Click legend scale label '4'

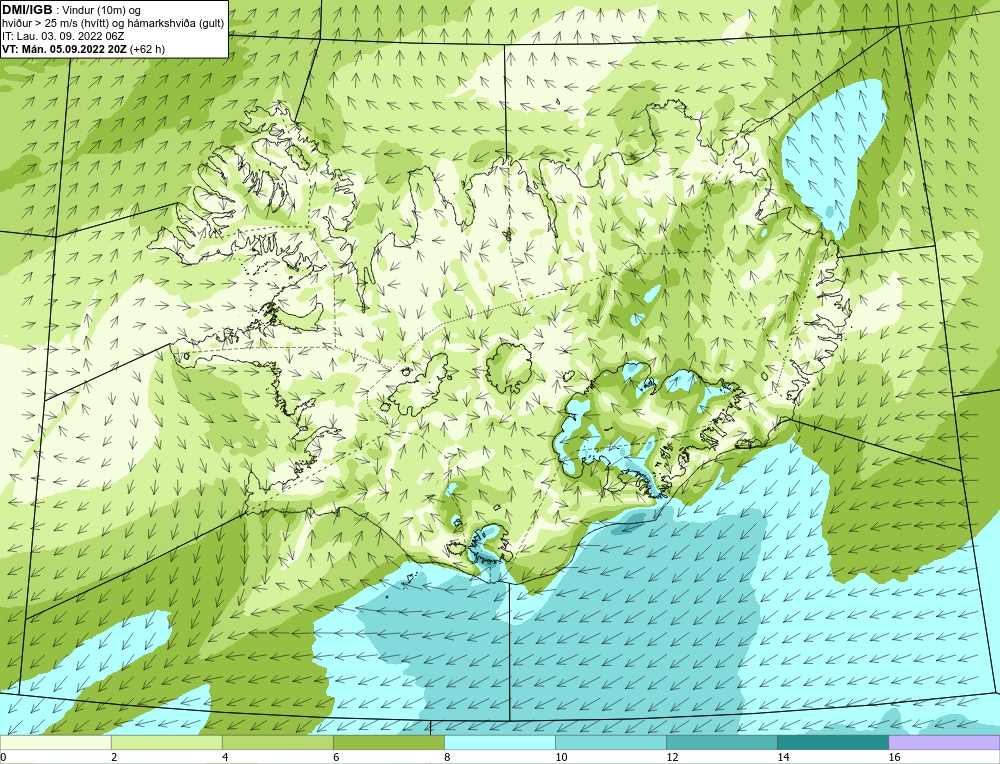click(x=225, y=757)
